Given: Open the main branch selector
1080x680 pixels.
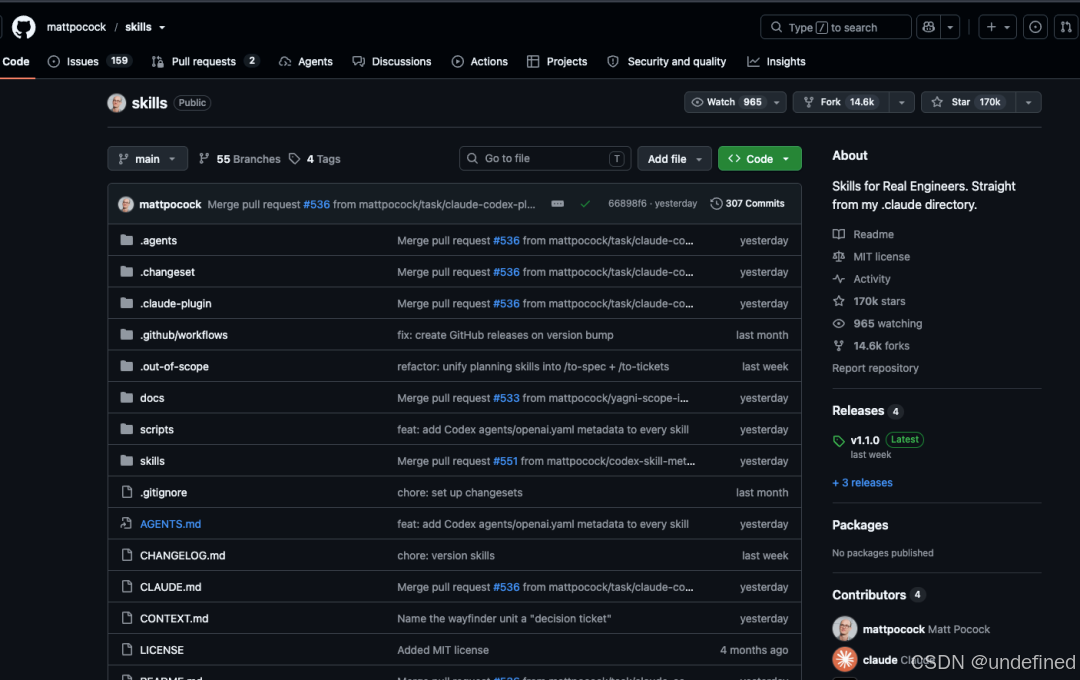Looking at the screenshot, I should (147, 158).
